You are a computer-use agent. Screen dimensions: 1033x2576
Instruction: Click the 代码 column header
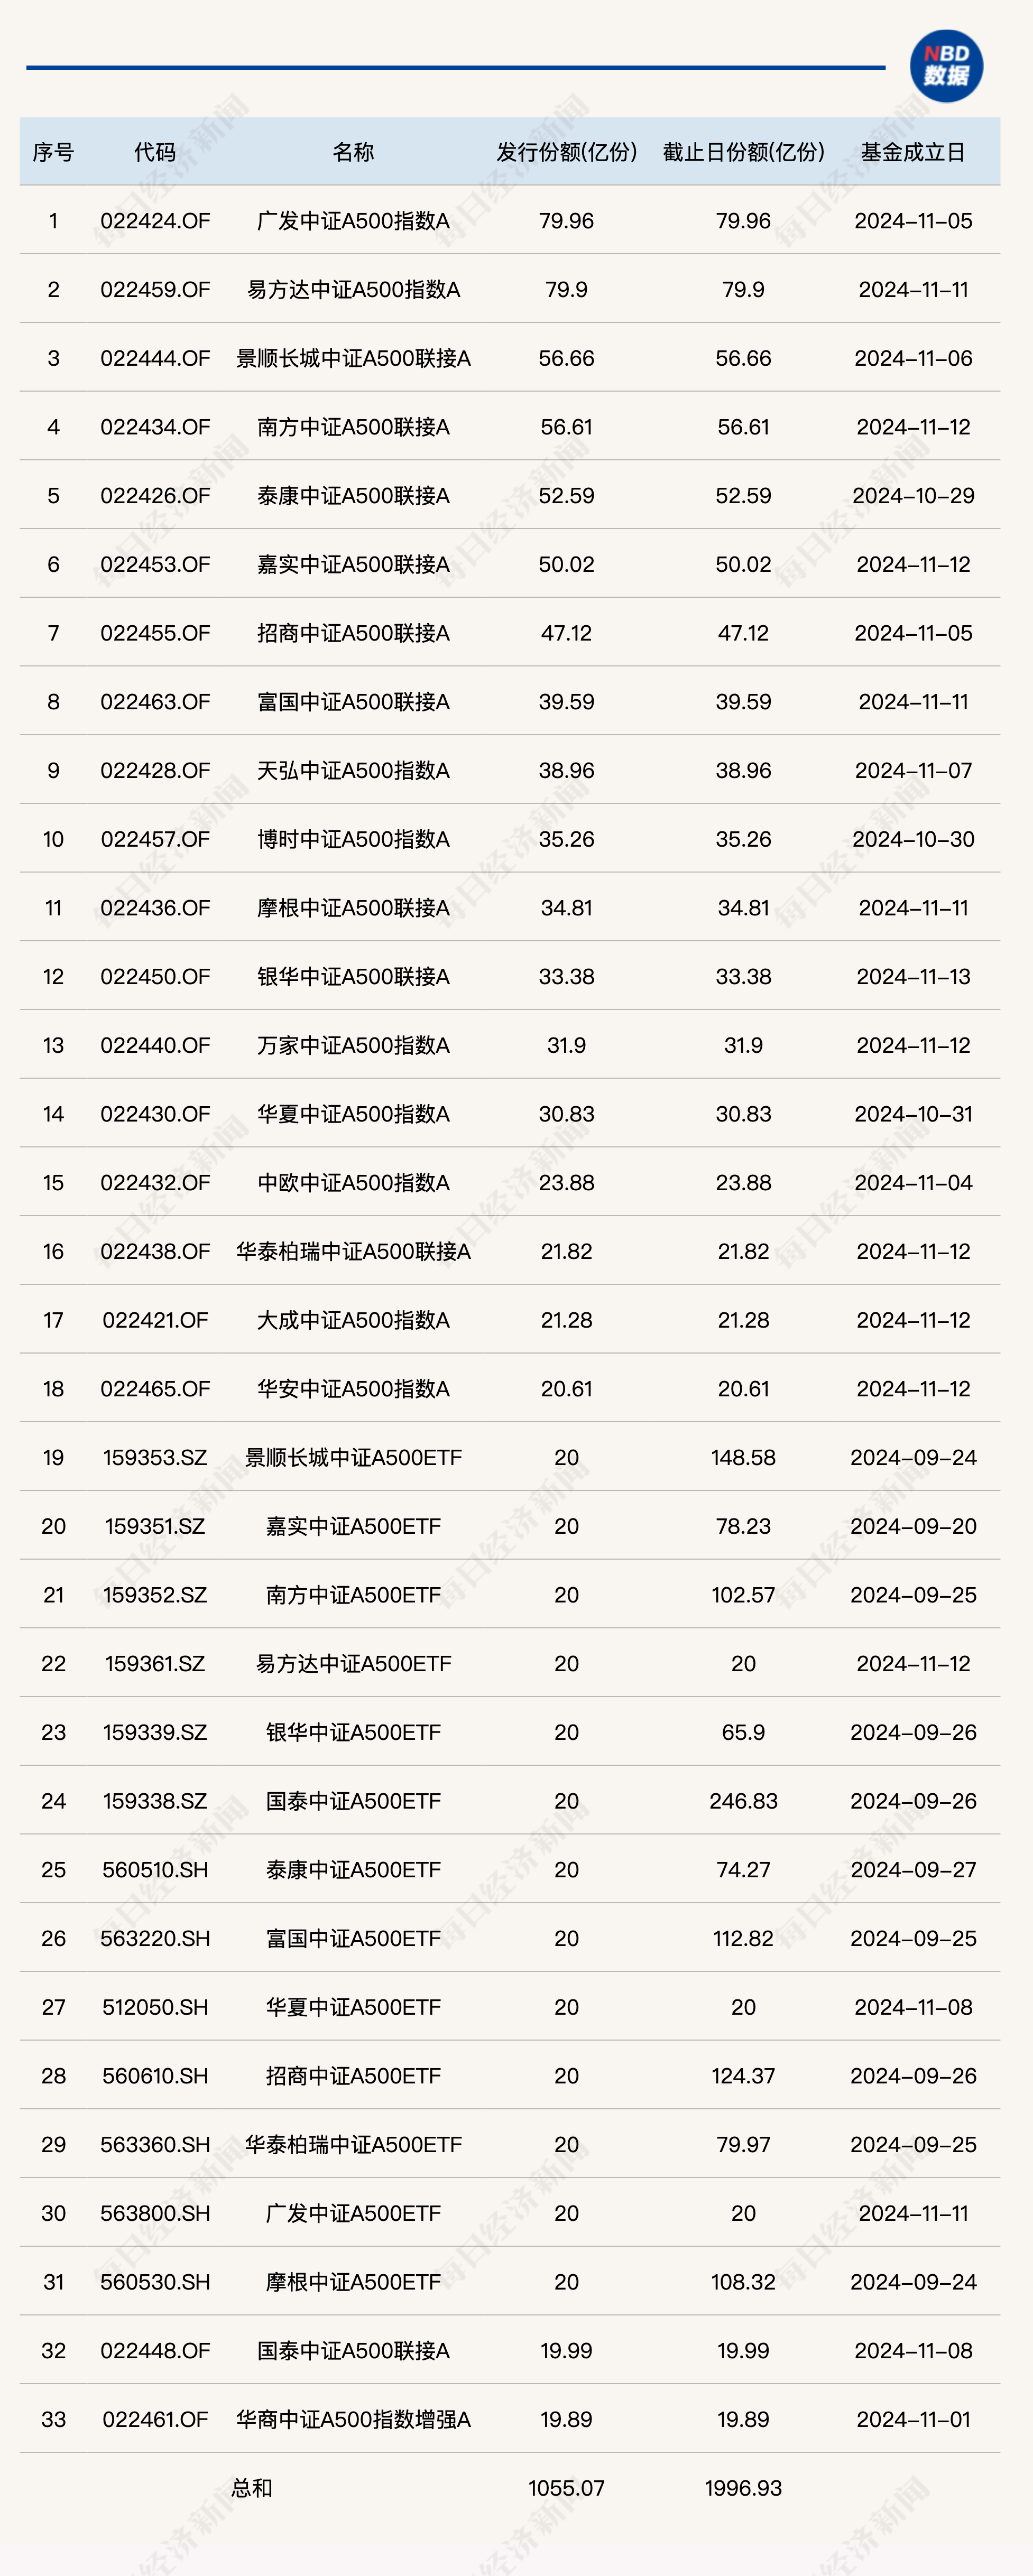[155, 152]
